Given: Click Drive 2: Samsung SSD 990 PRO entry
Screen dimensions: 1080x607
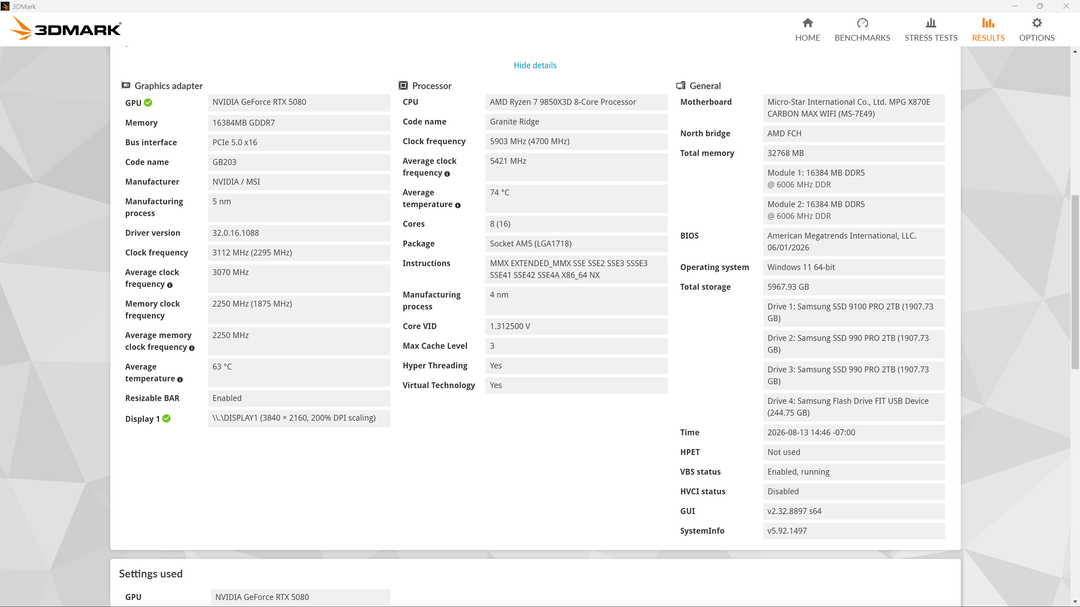Looking at the screenshot, I should click(x=854, y=344).
